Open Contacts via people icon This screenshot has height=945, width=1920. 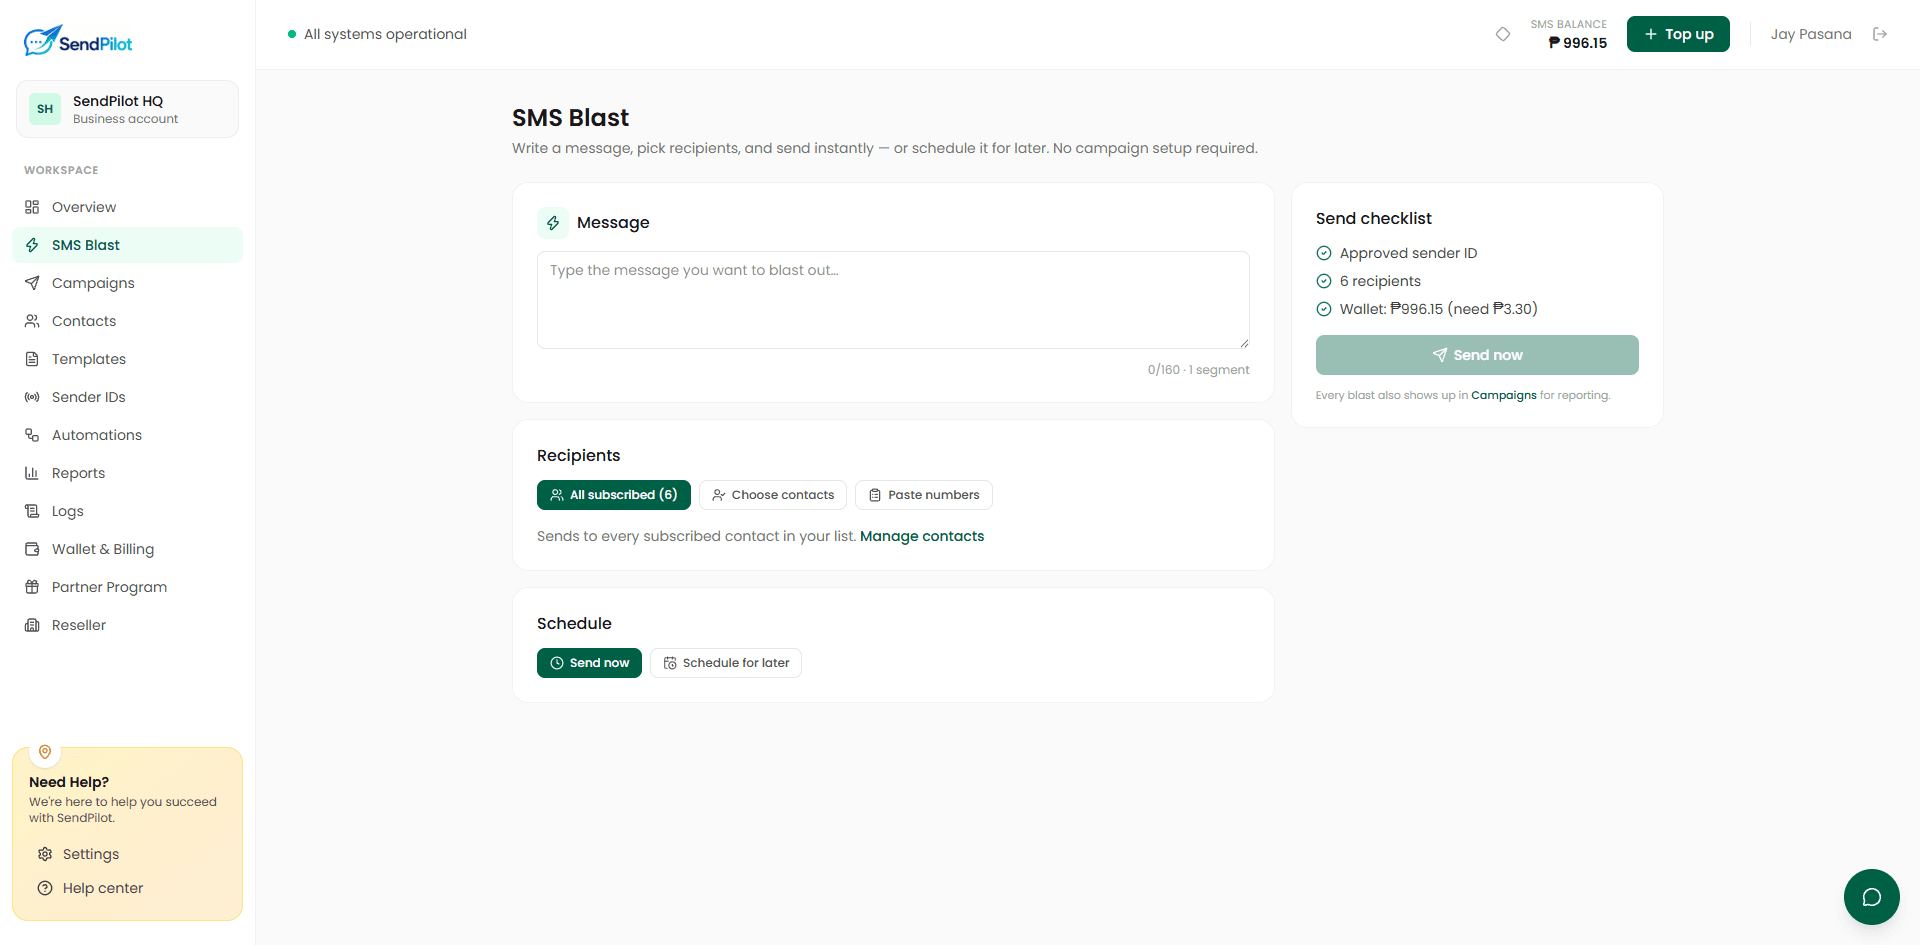(32, 321)
